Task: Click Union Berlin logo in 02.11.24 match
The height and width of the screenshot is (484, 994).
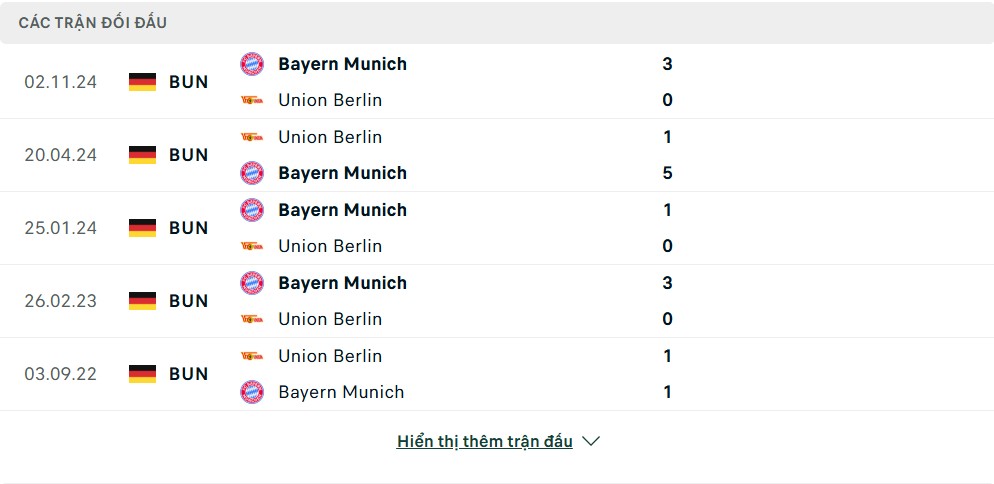Action: tap(252, 100)
